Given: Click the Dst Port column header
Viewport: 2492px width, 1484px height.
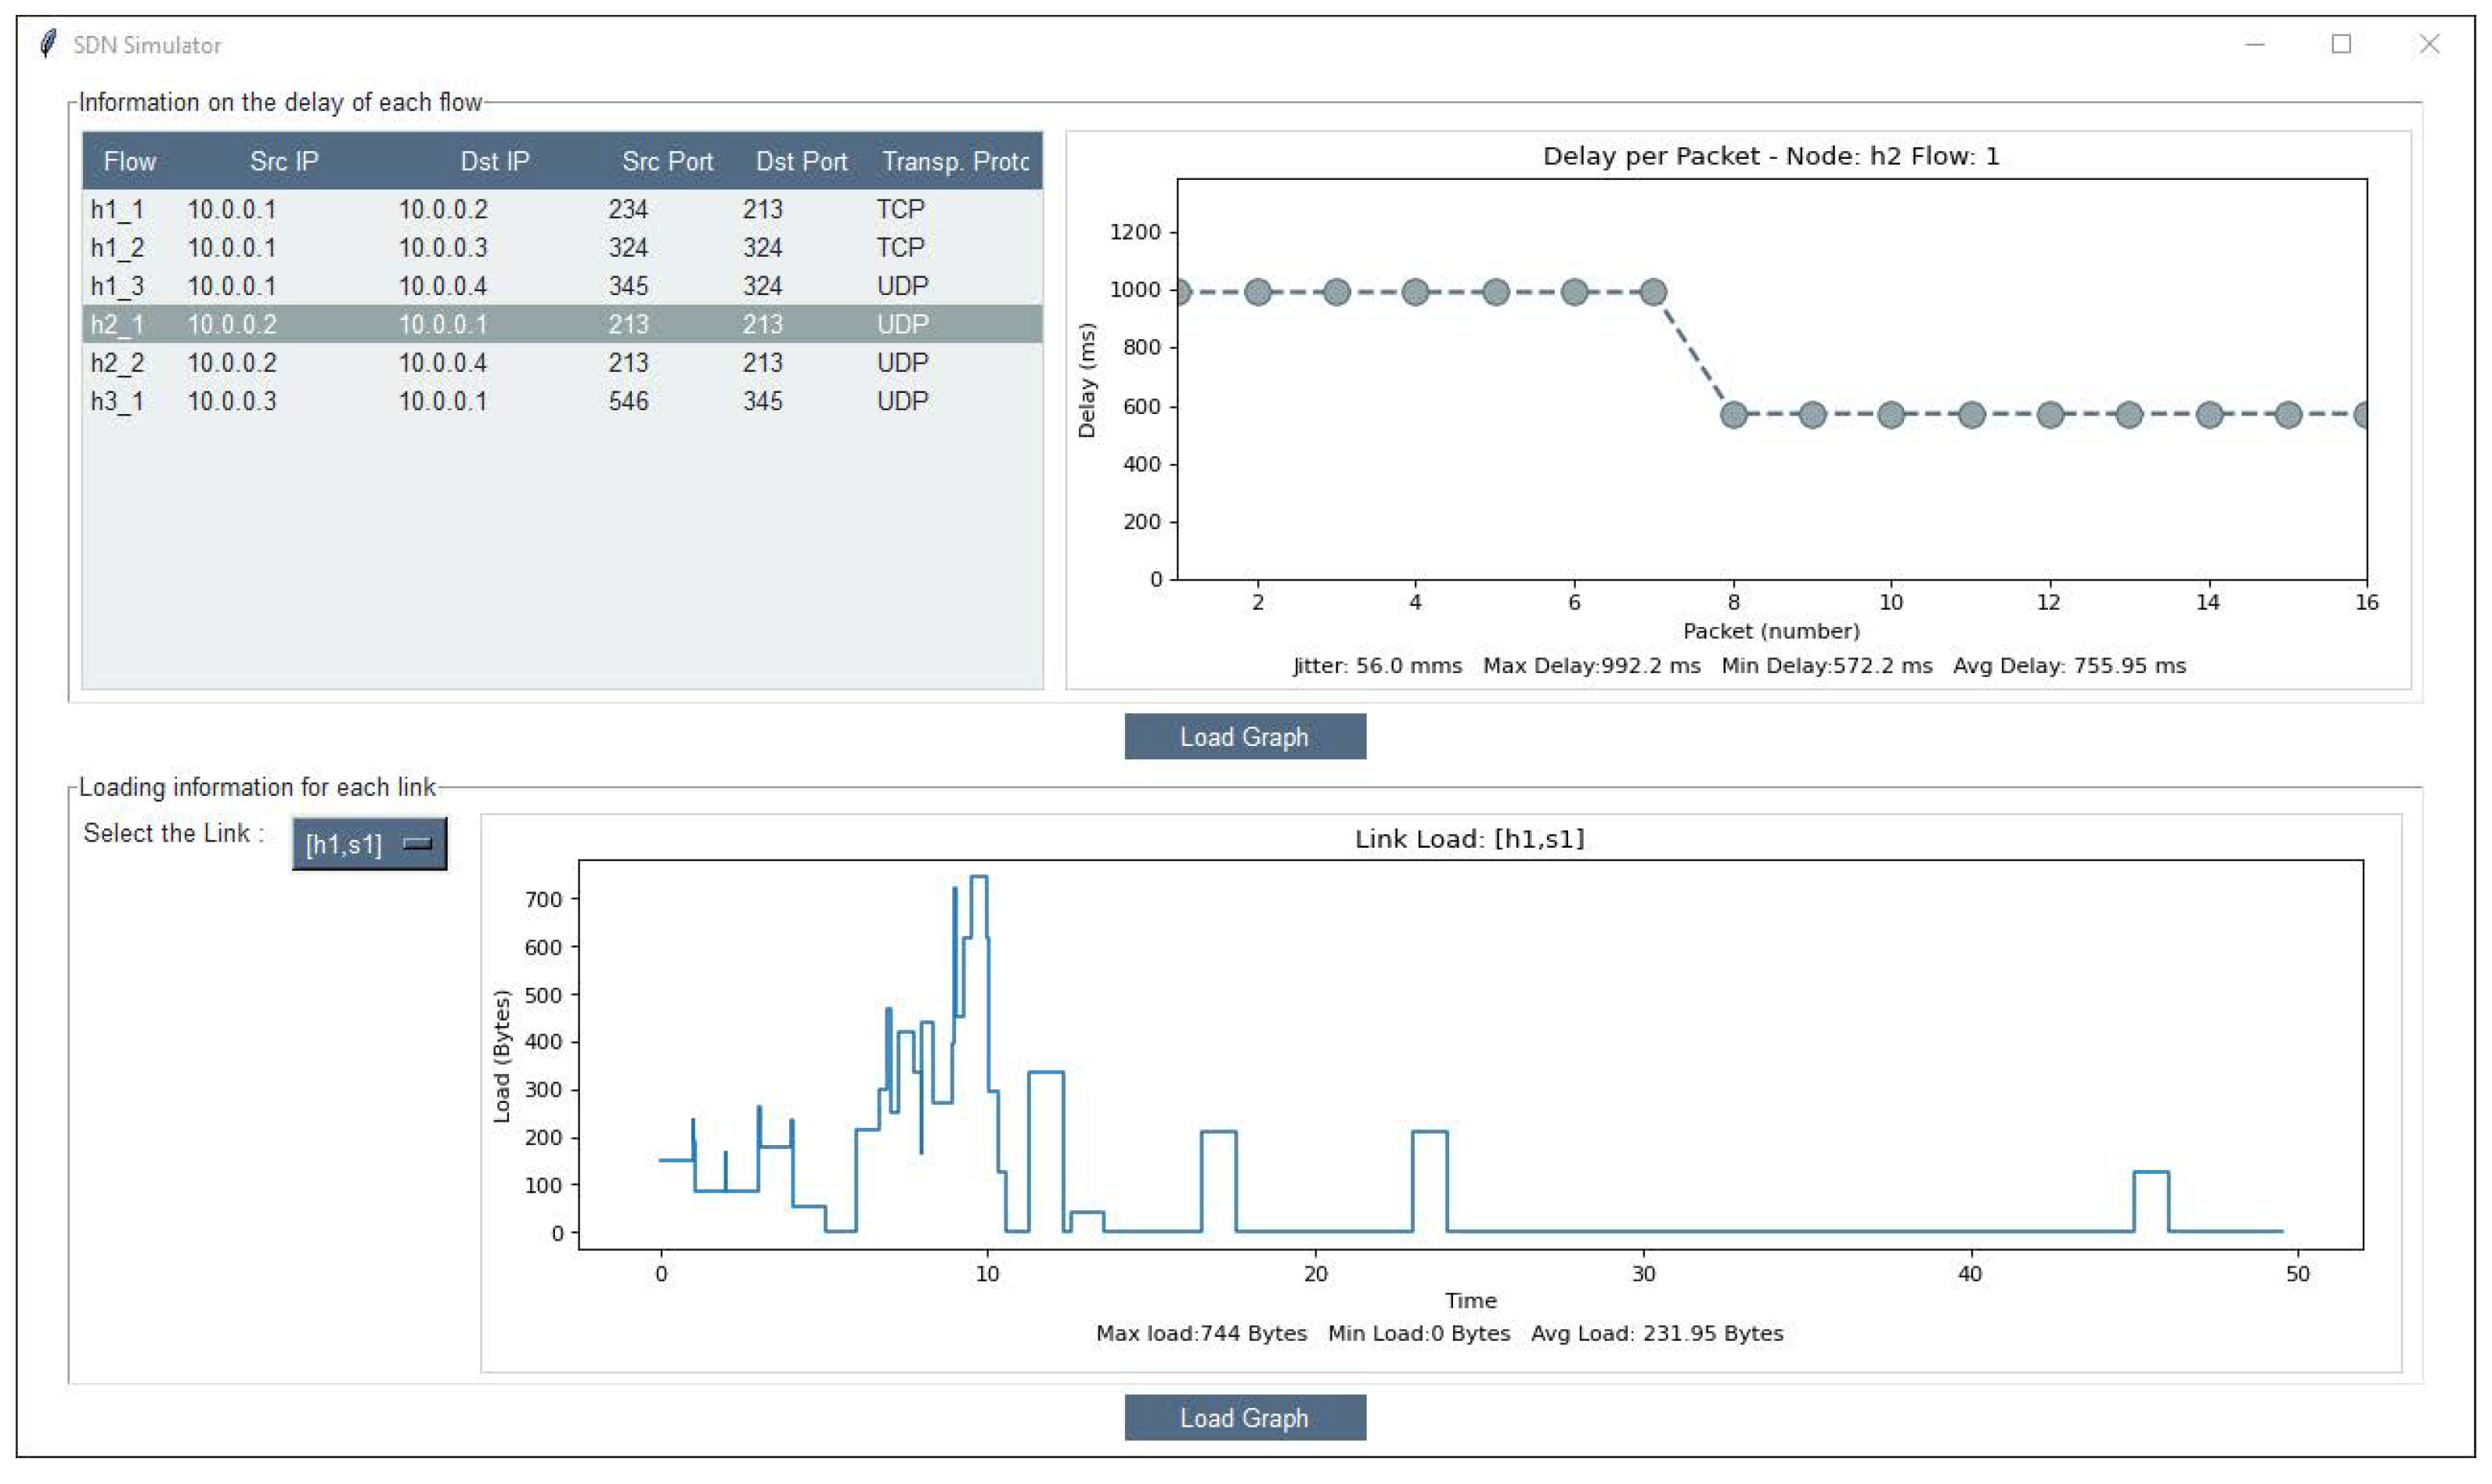Looking at the screenshot, I should [801, 161].
